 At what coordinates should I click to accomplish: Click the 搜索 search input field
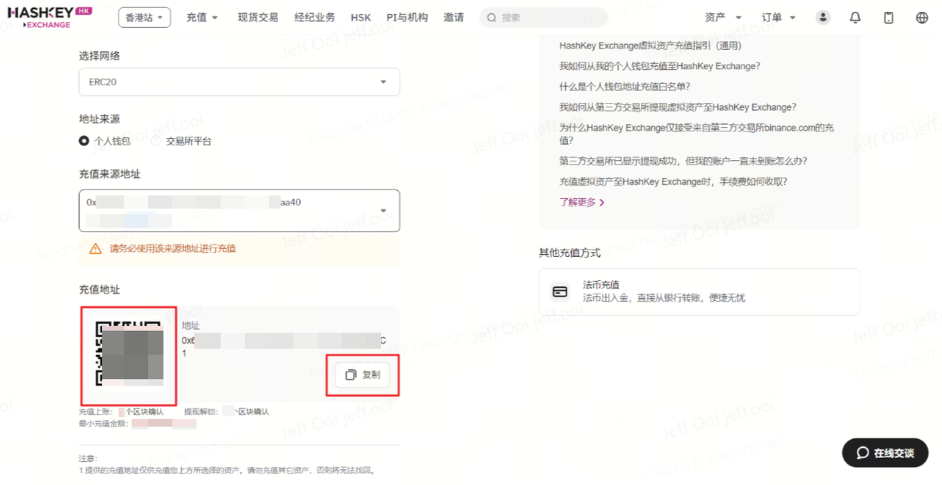[544, 18]
